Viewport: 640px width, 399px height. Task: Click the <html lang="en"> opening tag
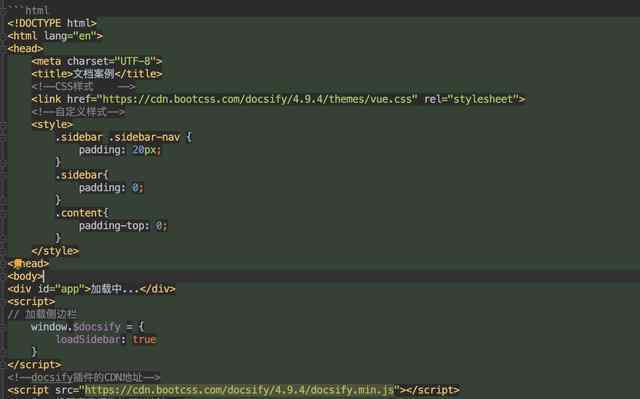click(55, 36)
